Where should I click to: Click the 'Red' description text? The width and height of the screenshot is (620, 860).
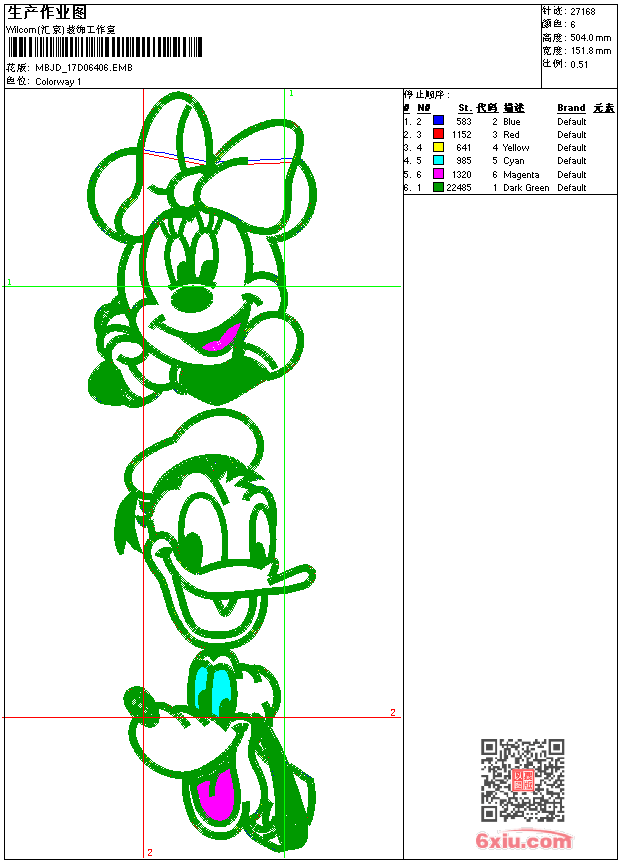tap(511, 134)
